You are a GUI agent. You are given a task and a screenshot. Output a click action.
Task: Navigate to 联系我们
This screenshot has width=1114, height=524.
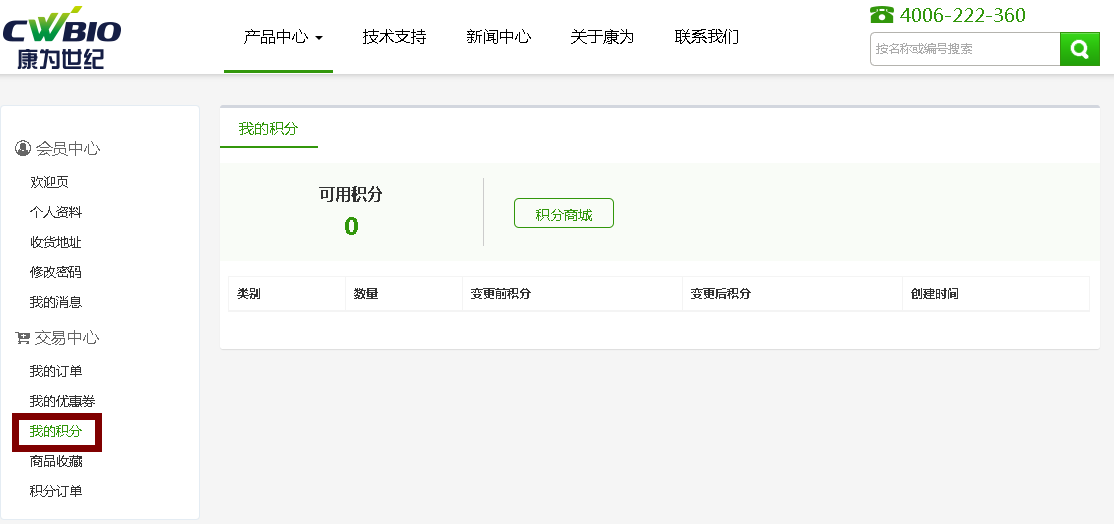[706, 37]
